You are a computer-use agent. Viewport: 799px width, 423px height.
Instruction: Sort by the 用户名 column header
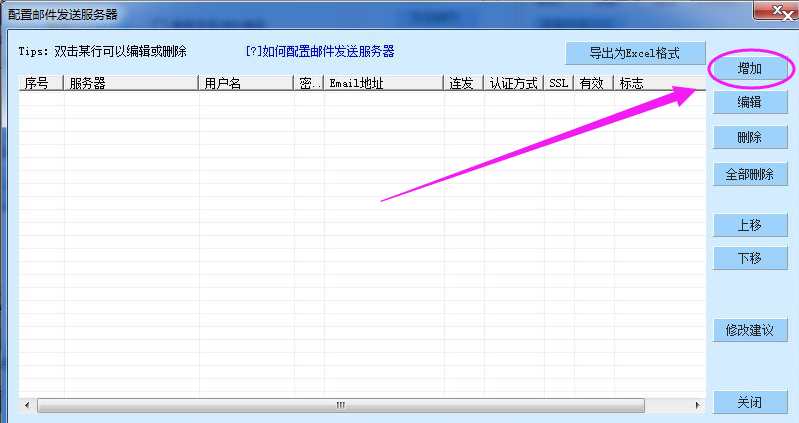pos(246,83)
